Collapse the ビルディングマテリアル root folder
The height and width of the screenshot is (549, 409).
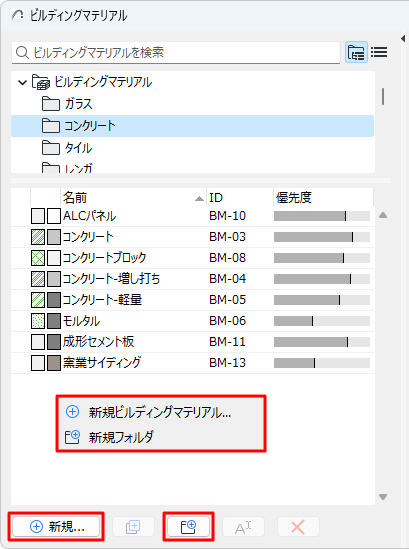pyautogui.click(x=22, y=83)
